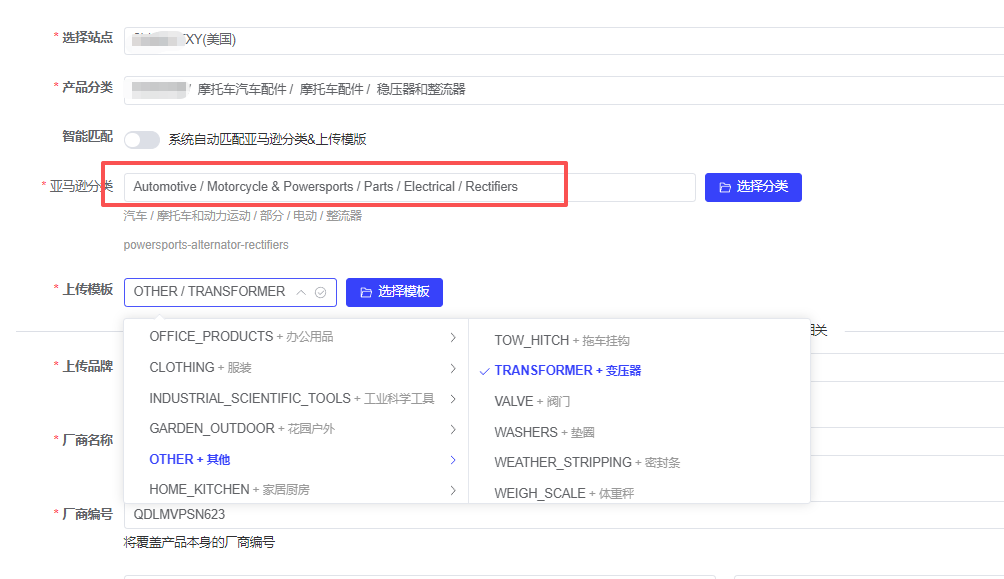Image resolution: width=1004 pixels, height=579 pixels.
Task: Expand OFFICE_PRODUCTS submenu arrow
Action: click(x=453, y=337)
